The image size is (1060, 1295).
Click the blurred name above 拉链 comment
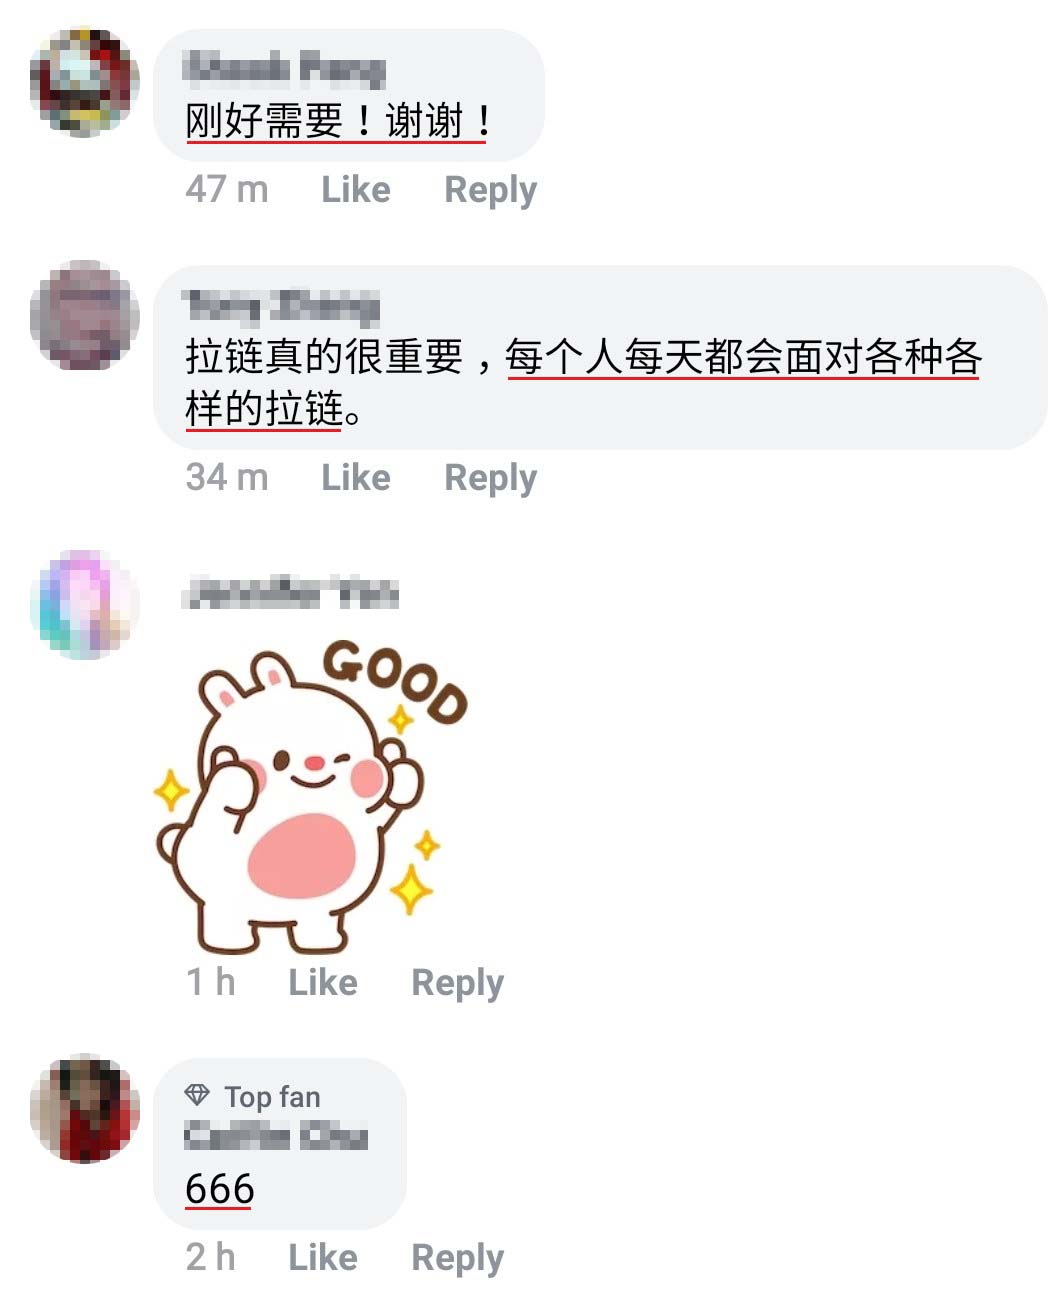282,305
